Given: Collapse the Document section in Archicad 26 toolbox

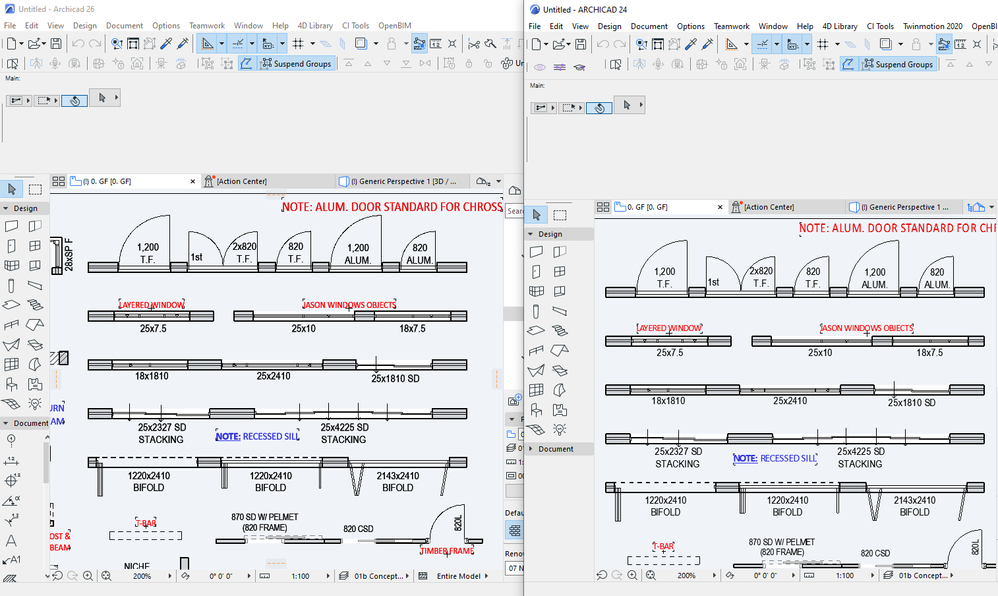Looking at the screenshot, I should (x=6, y=423).
